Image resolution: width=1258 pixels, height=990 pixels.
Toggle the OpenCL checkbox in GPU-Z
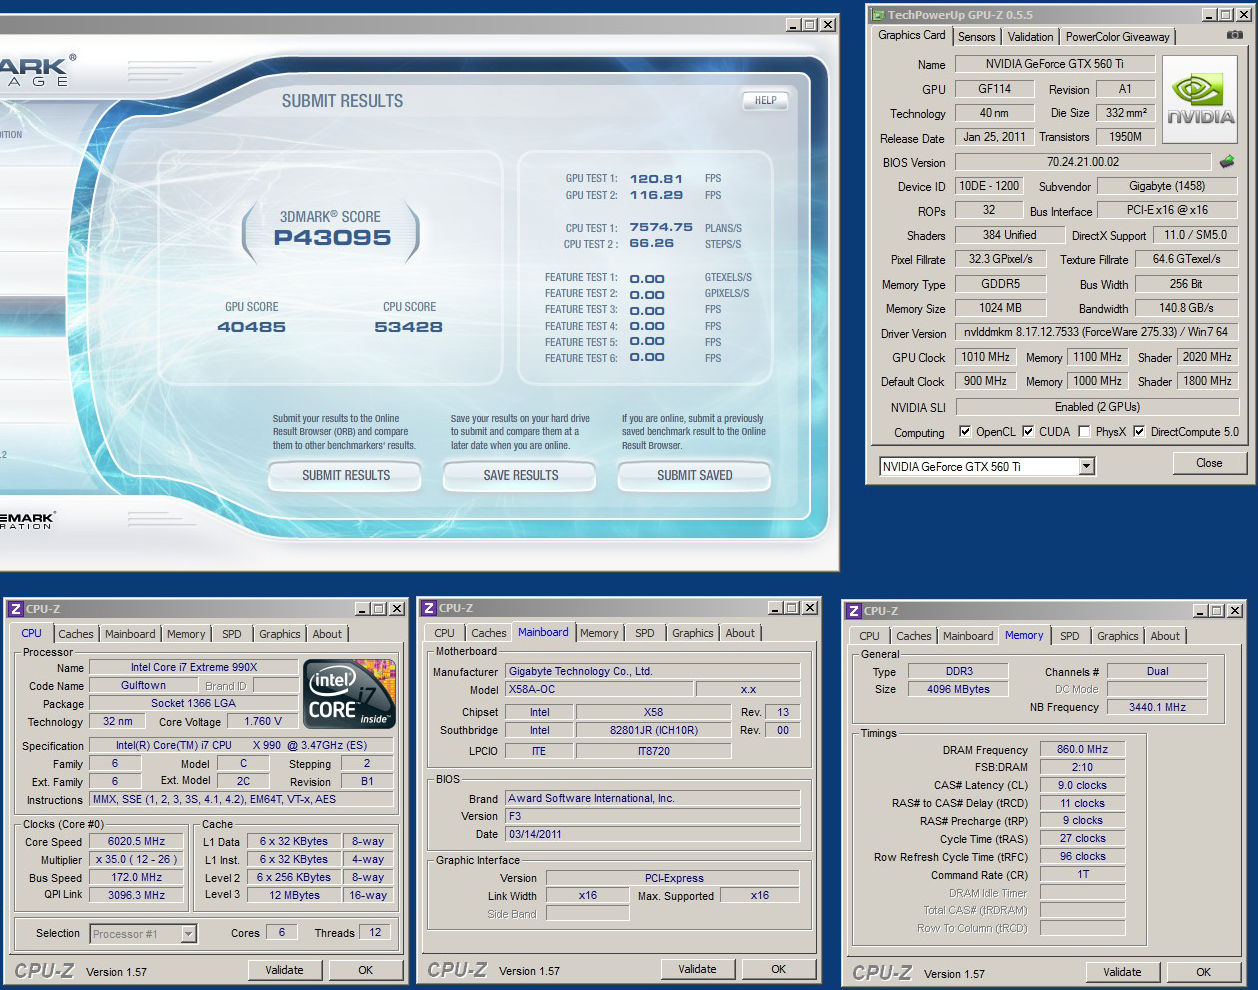965,432
